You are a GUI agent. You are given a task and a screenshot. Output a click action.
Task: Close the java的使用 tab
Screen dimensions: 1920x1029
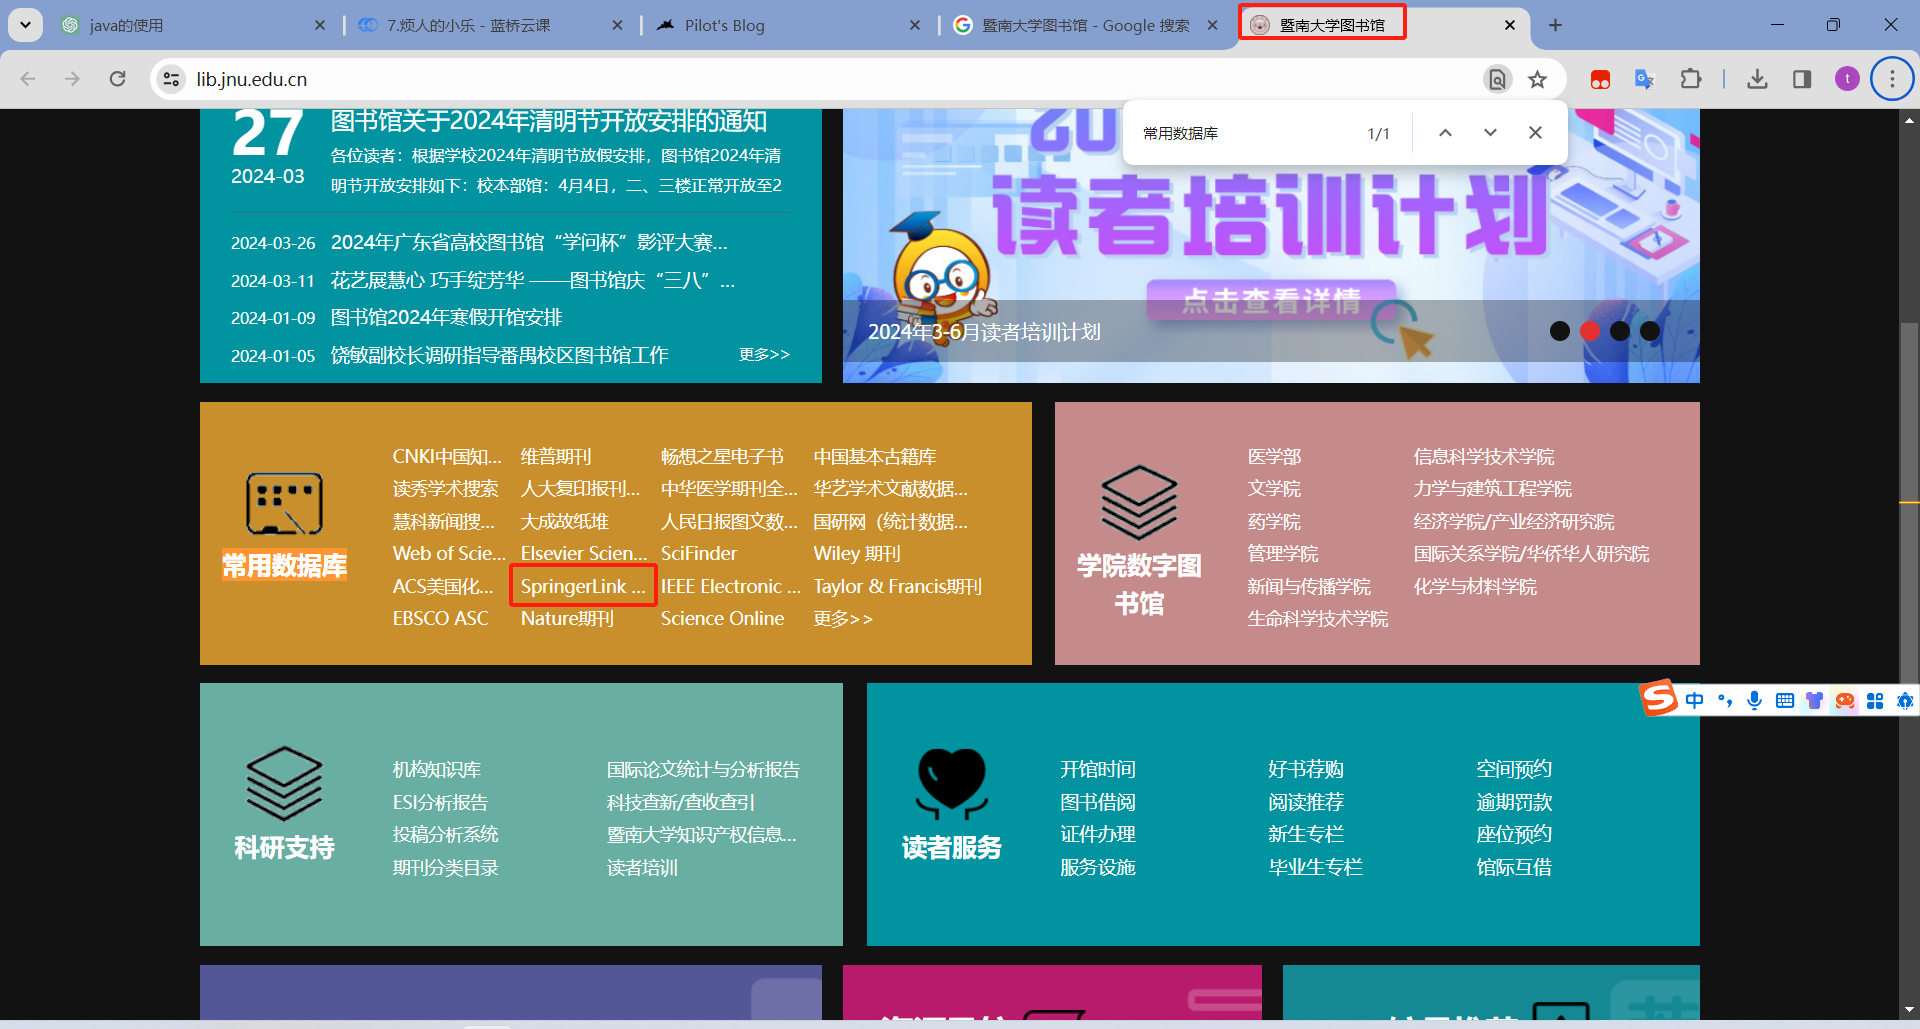320,25
